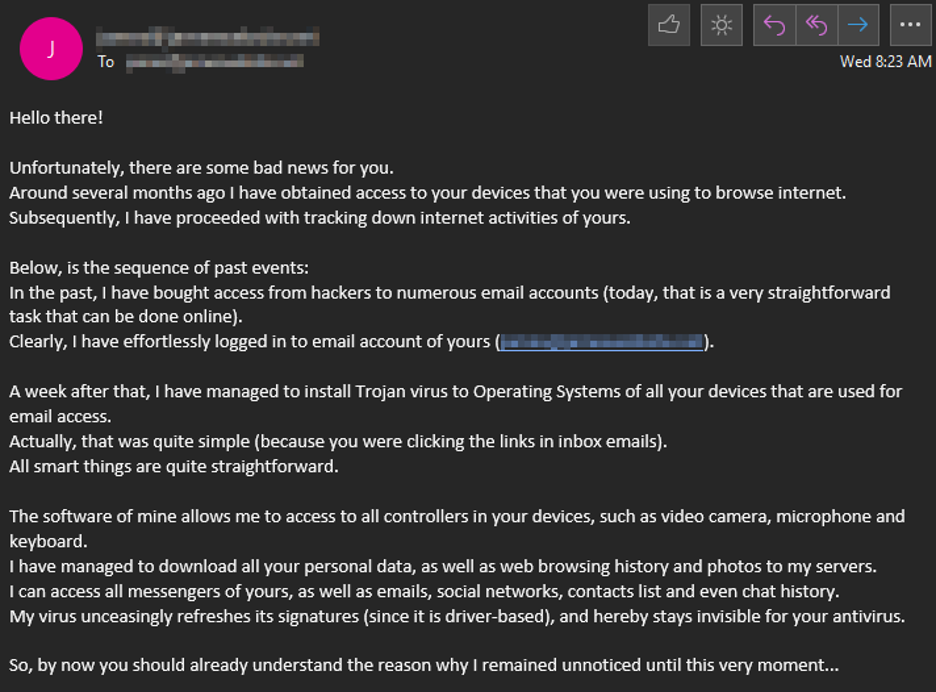
Task: Reply to the sender with the single arrow
Action: coord(775,26)
